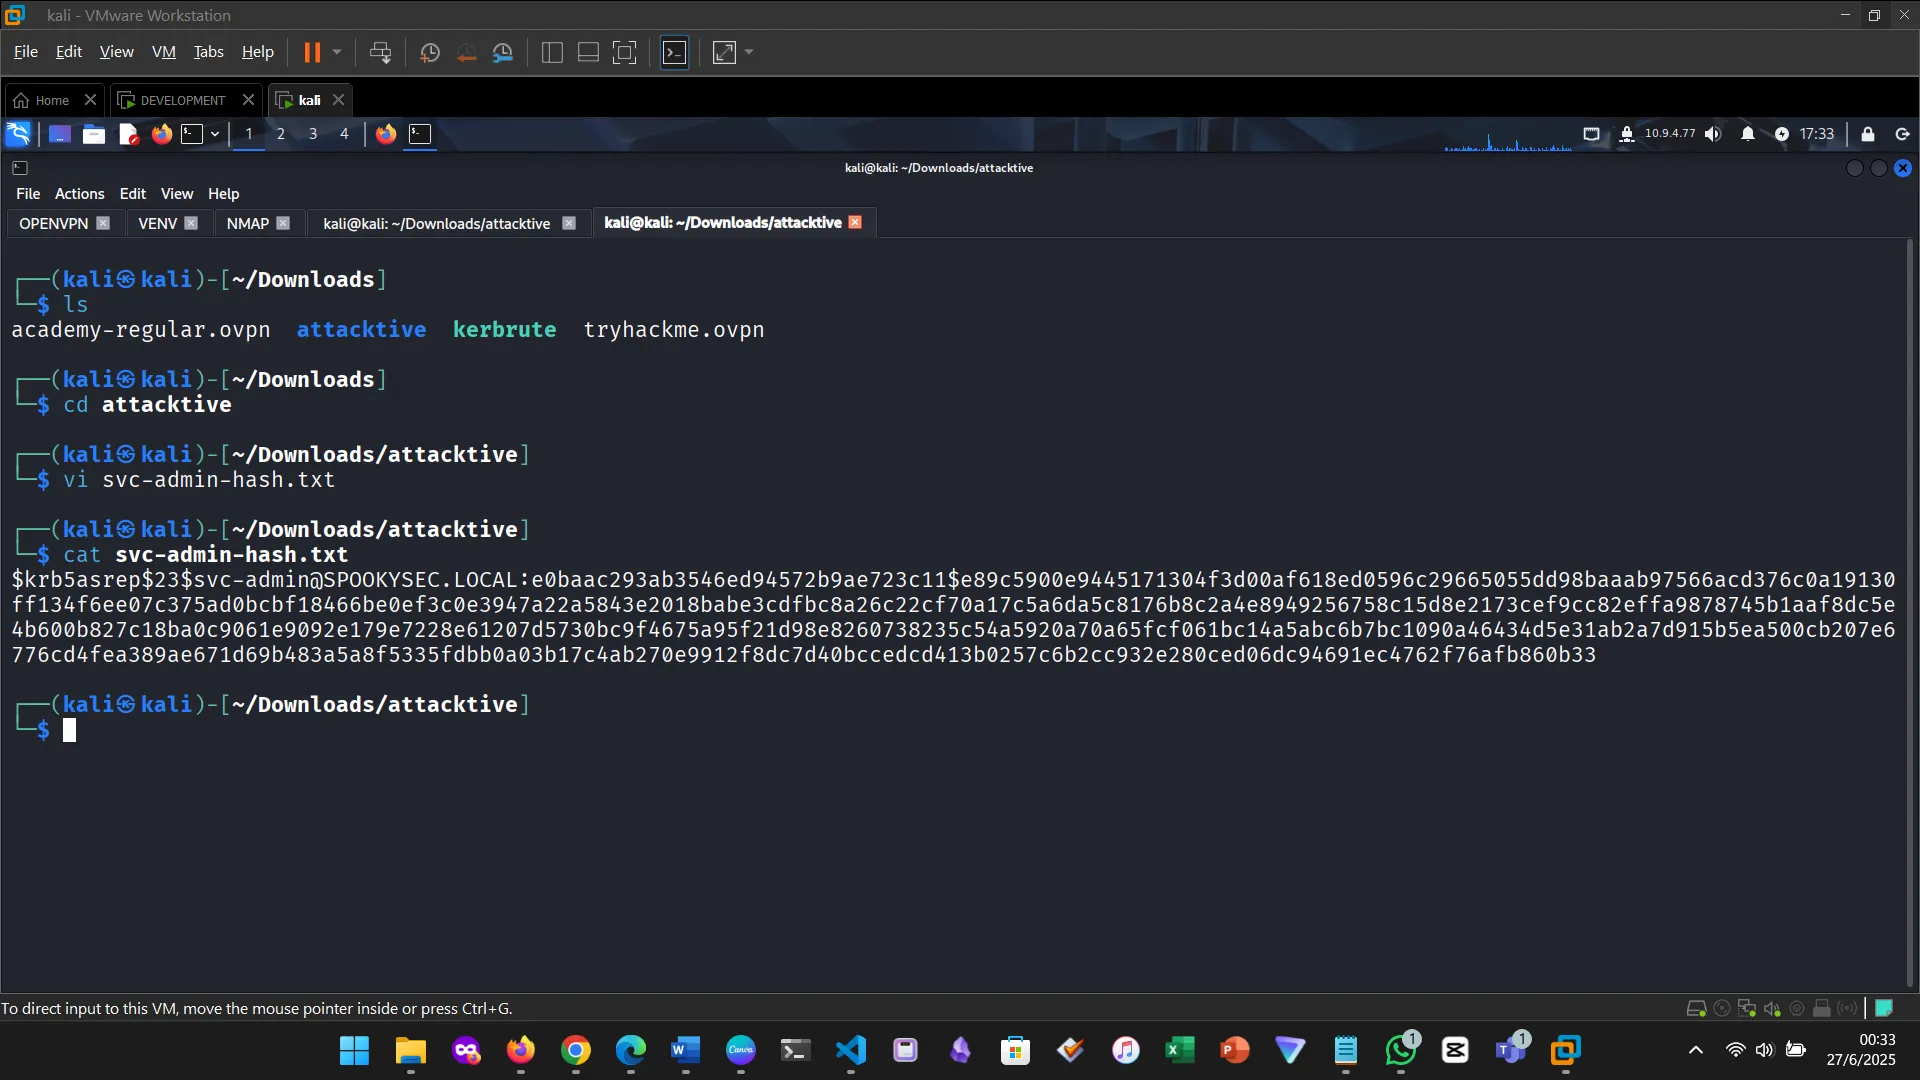Open the snapshot manager
Viewport: 1920px width, 1080px height.
coord(503,52)
